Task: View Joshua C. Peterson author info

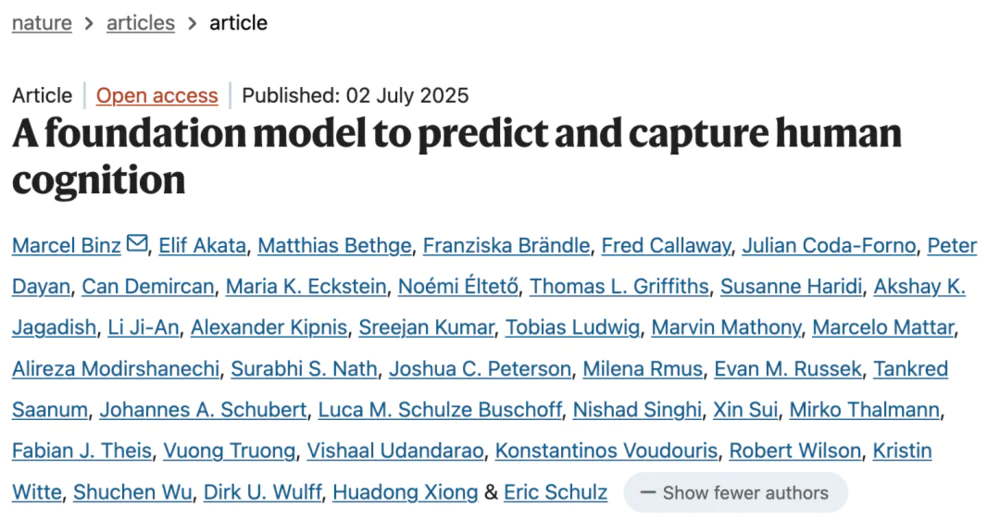Action: pos(480,369)
